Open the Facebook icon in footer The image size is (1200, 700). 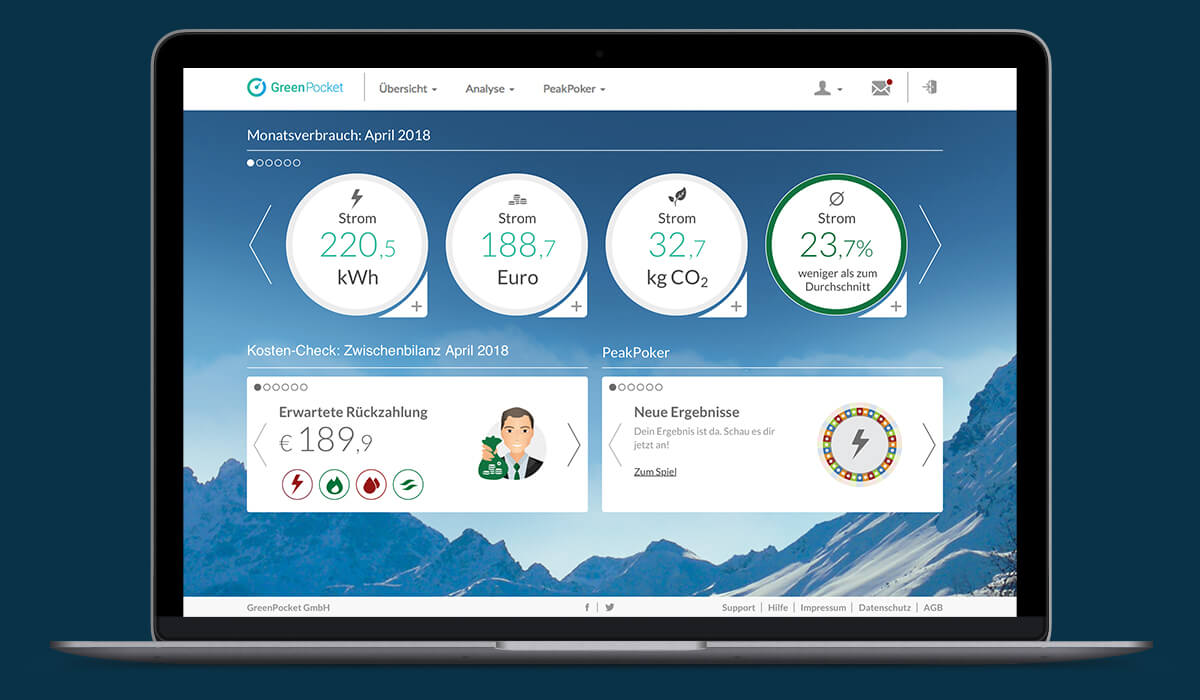click(x=587, y=607)
